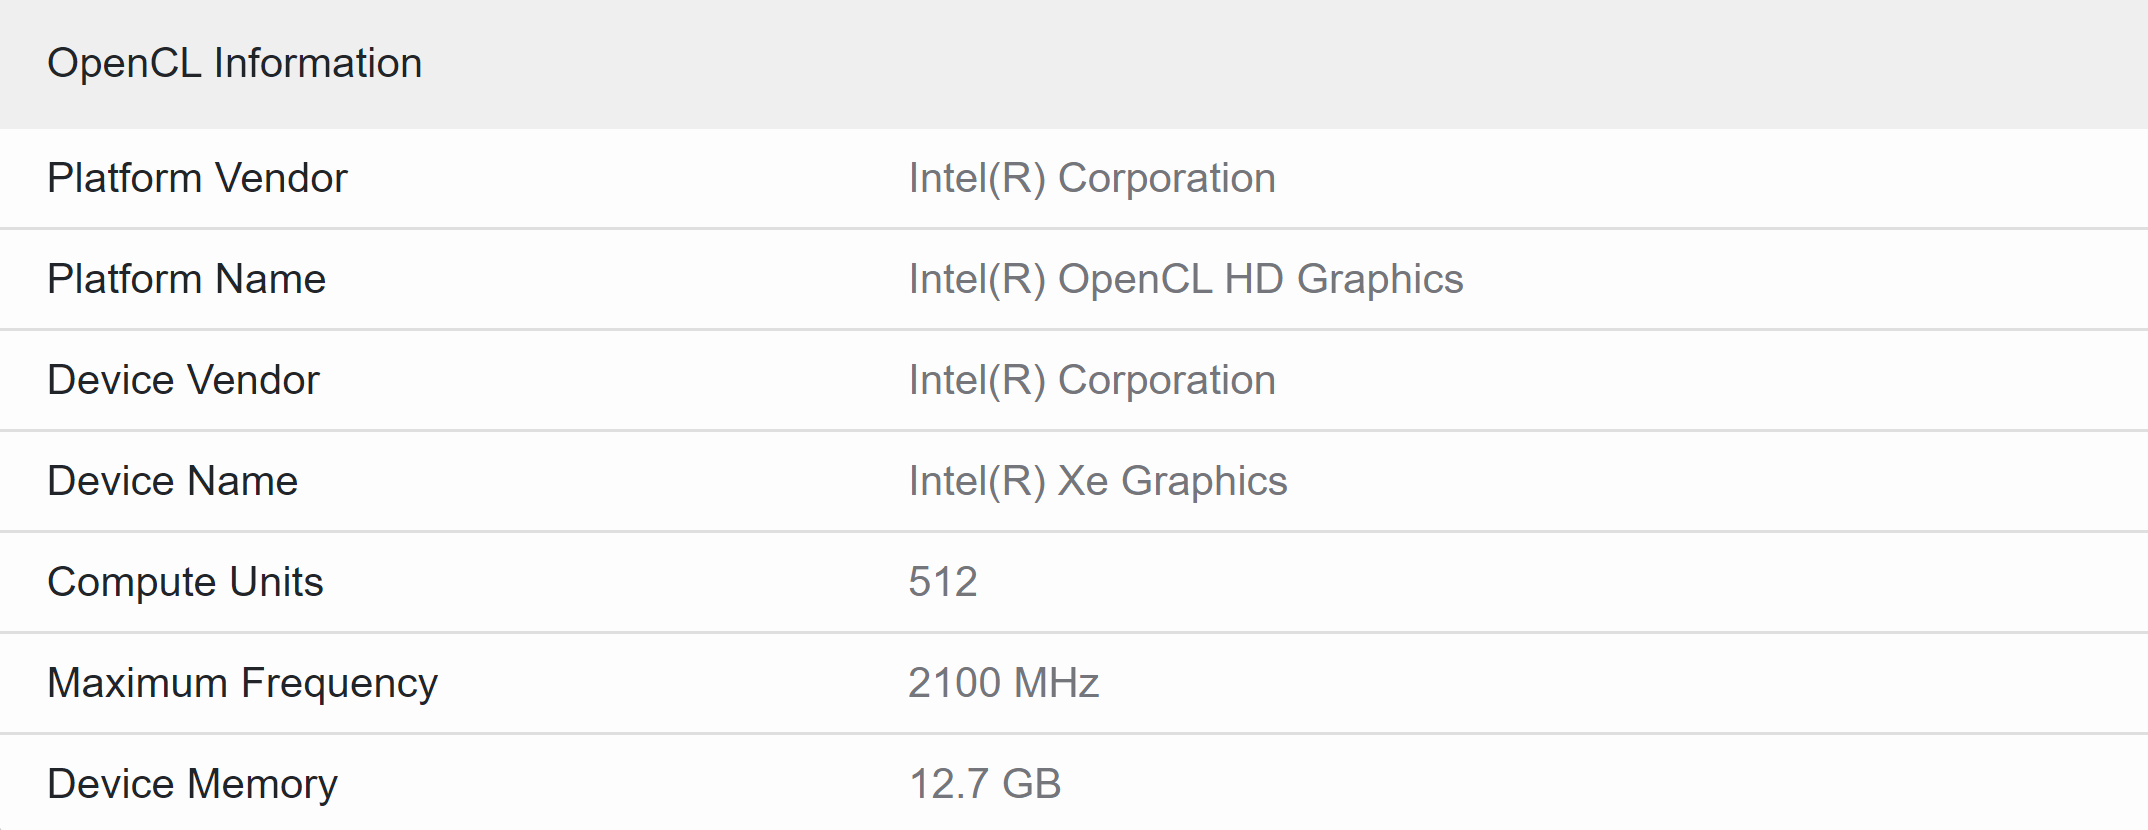The image size is (2148, 830).
Task: Click the word Frequency in the table
Action: [x=340, y=685]
